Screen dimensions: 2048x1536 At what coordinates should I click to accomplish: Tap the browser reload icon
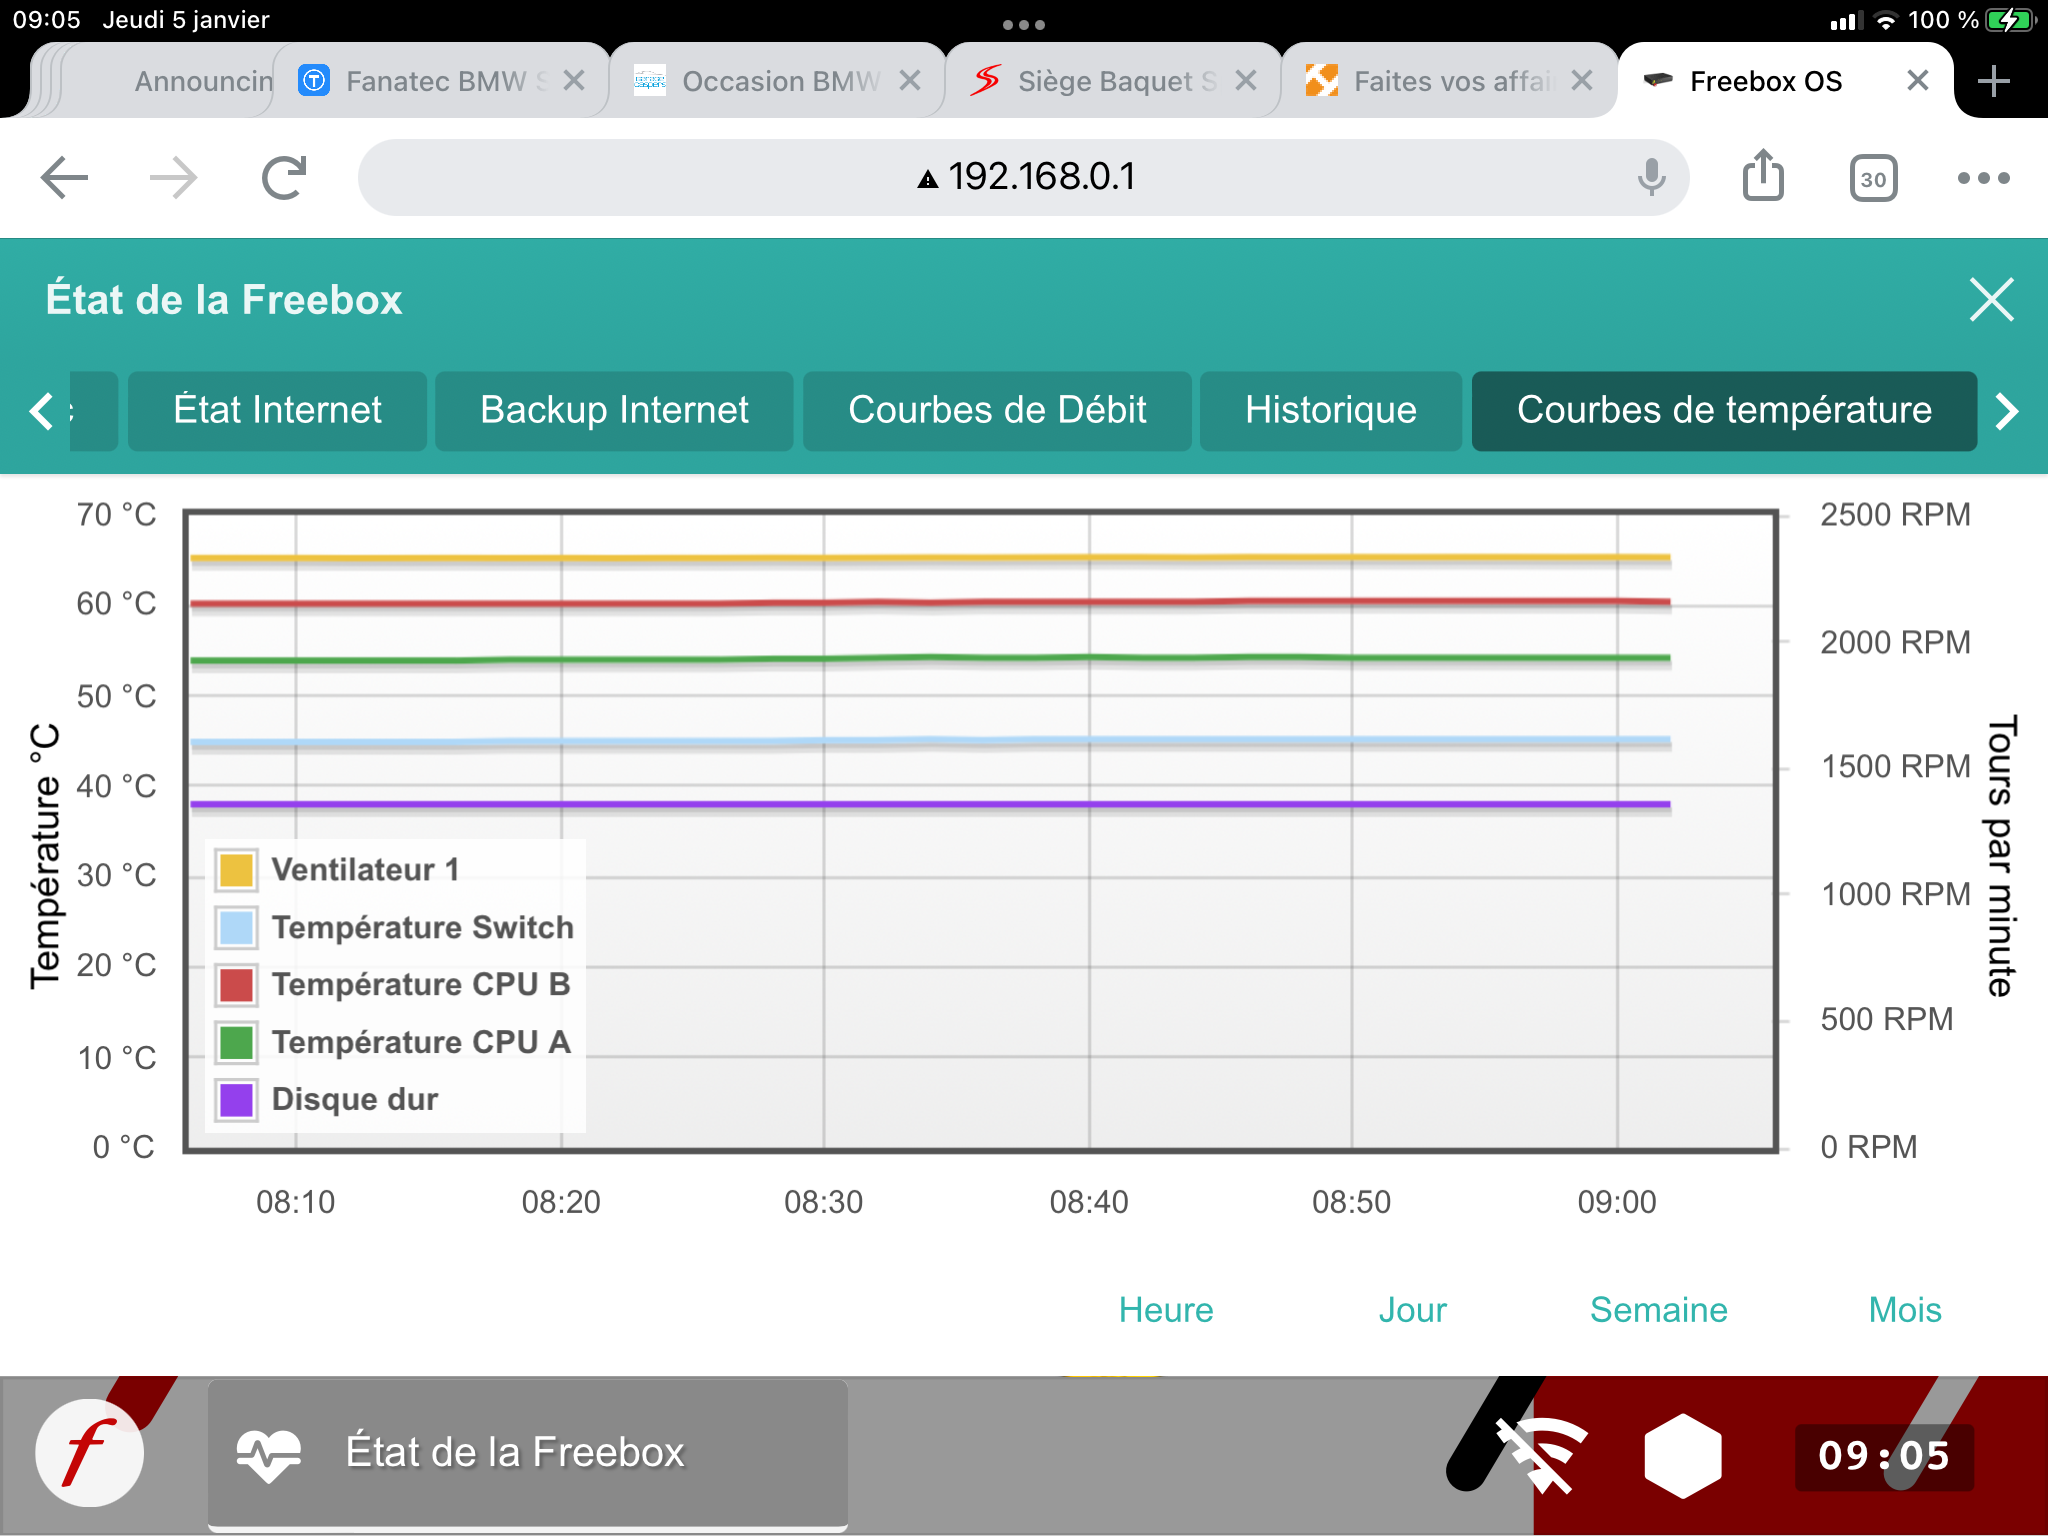tap(284, 178)
